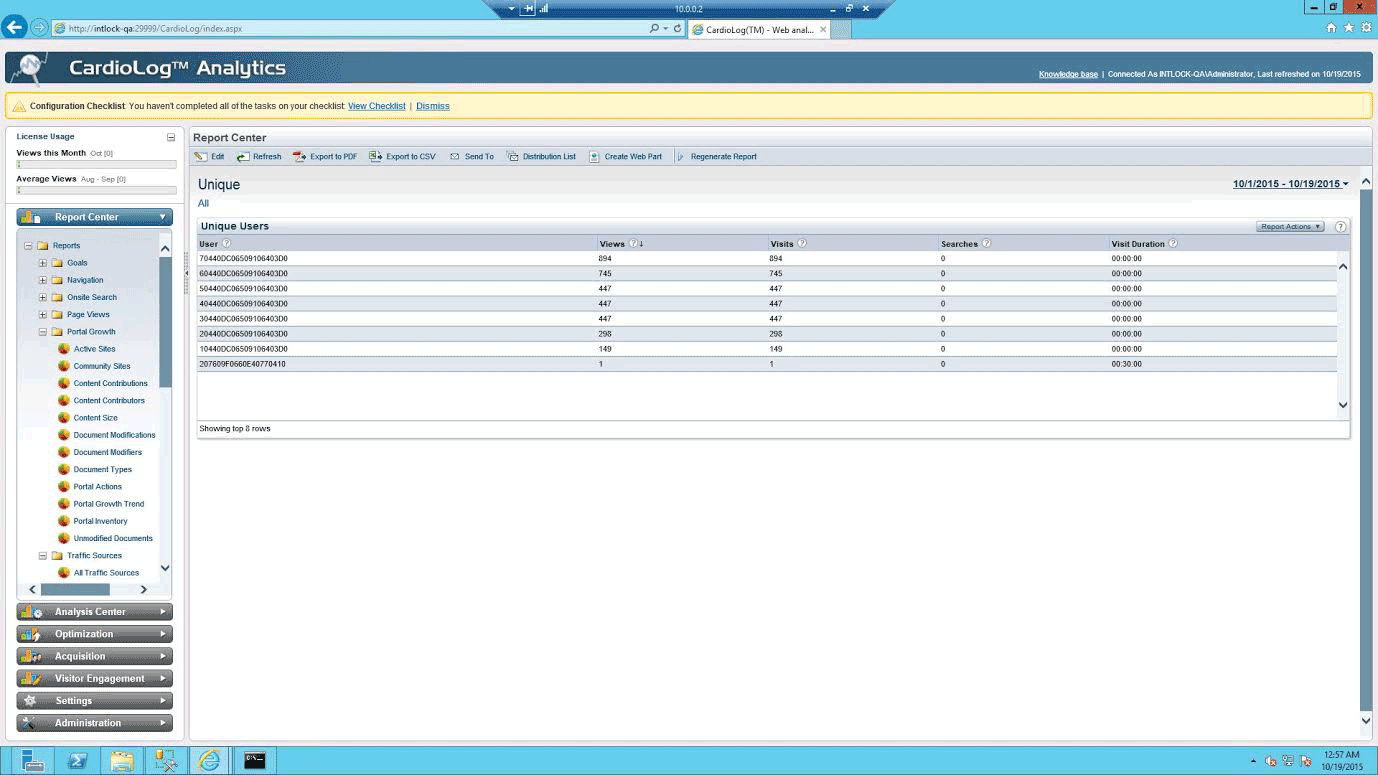Click the Content Size report pie icon
This screenshot has width=1378, height=775.
(64, 418)
